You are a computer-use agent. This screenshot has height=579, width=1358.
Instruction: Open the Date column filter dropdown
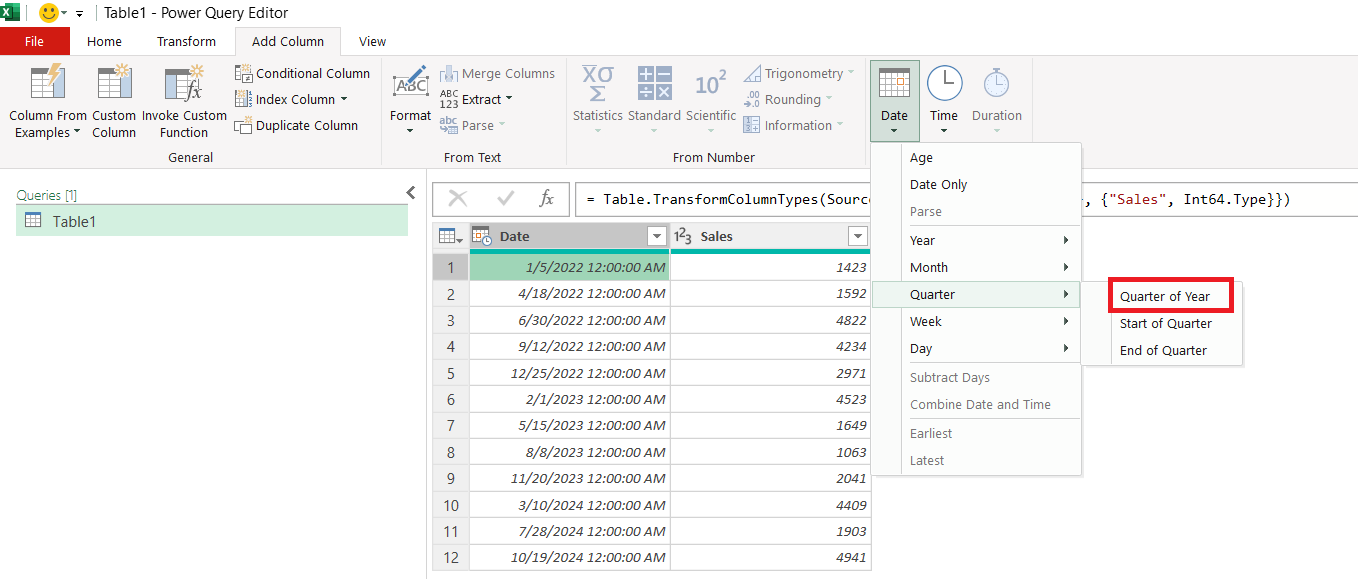[657, 236]
